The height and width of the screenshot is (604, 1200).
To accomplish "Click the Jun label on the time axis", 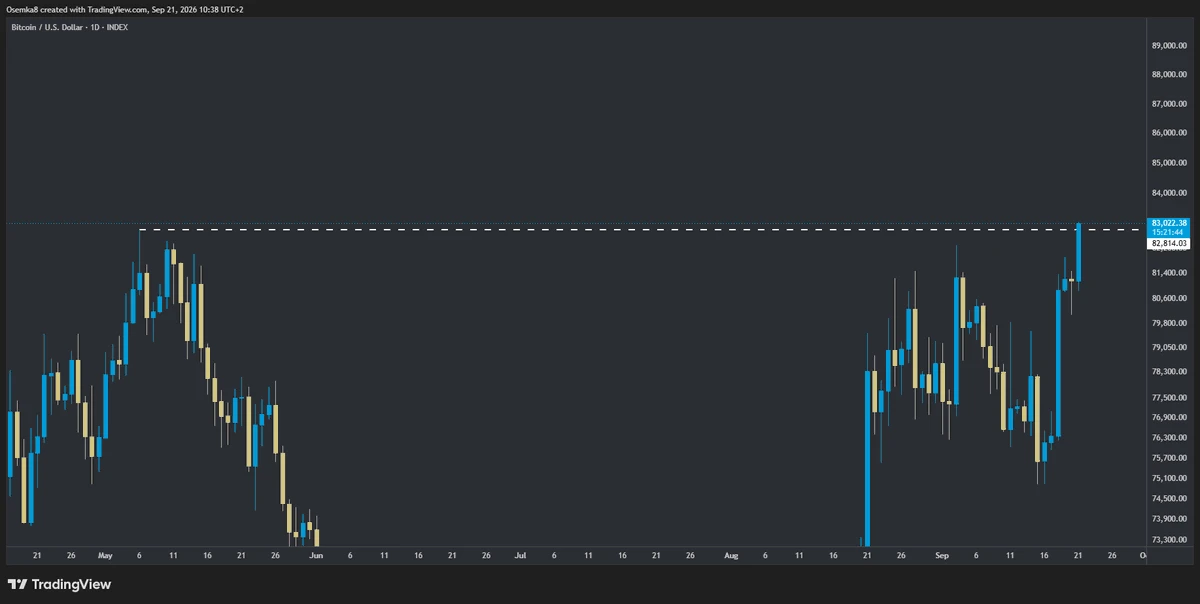I will pos(316,554).
